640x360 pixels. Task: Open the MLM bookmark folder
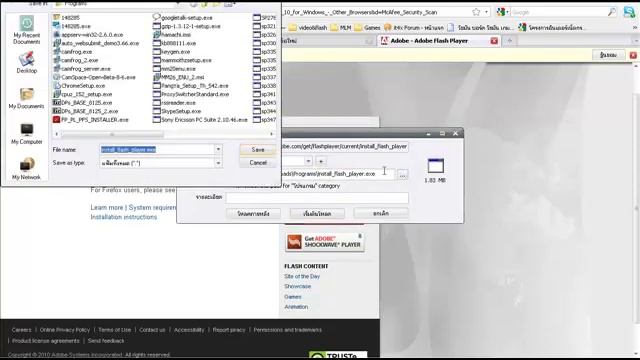pyautogui.click(x=341, y=28)
